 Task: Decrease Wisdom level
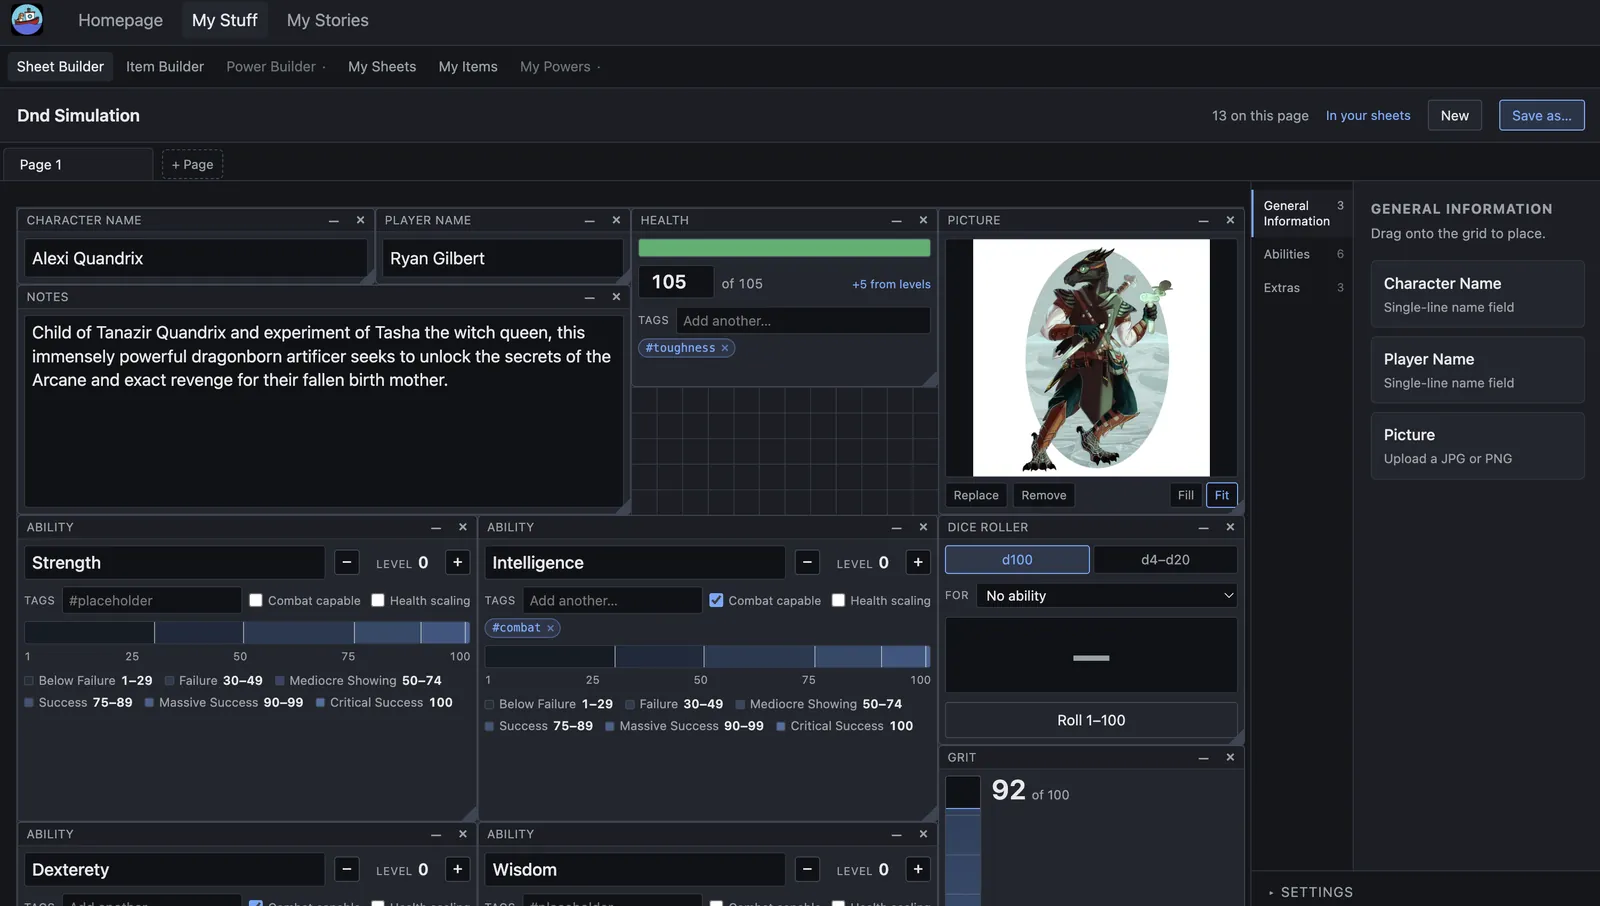tap(808, 869)
